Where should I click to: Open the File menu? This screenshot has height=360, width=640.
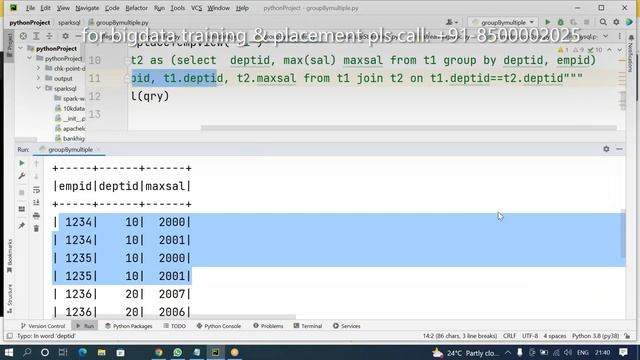(30, 8)
